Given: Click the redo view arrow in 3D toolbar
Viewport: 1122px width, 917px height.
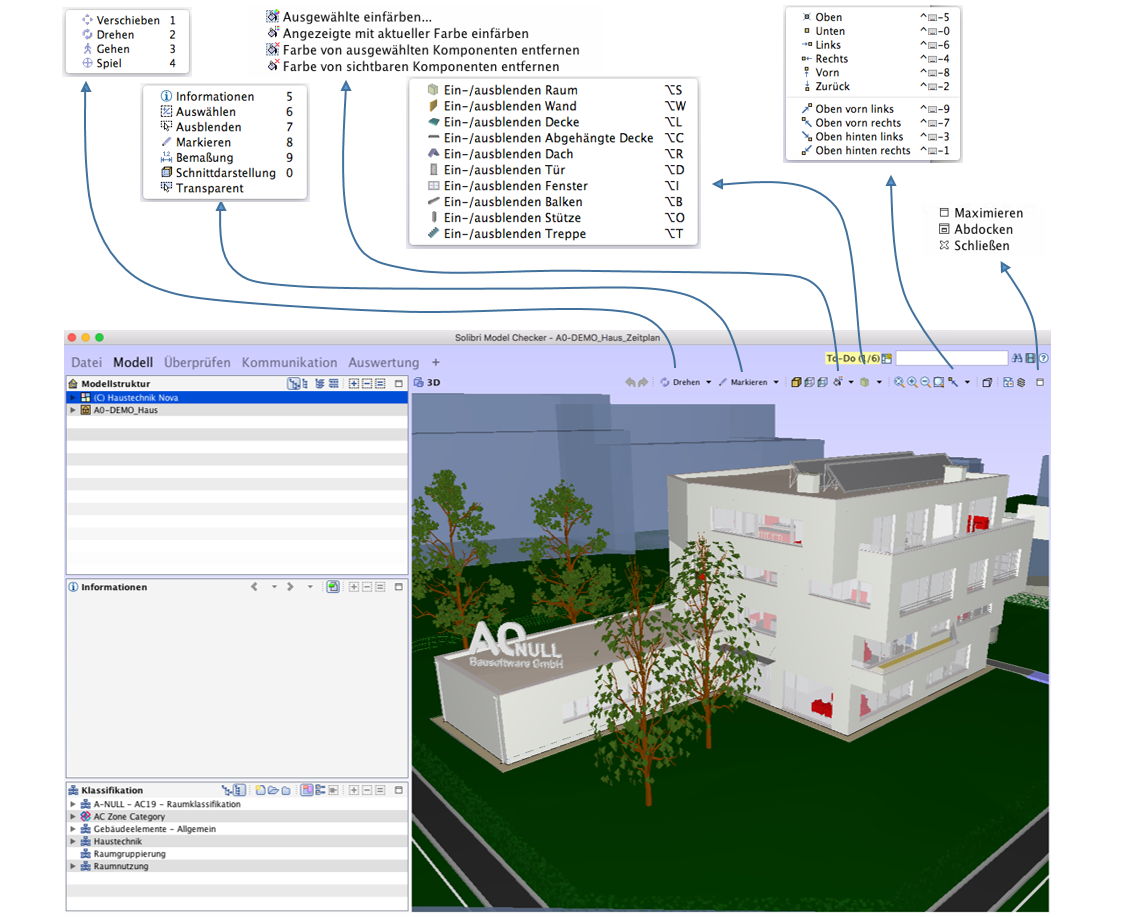Looking at the screenshot, I should pyautogui.click(x=643, y=383).
